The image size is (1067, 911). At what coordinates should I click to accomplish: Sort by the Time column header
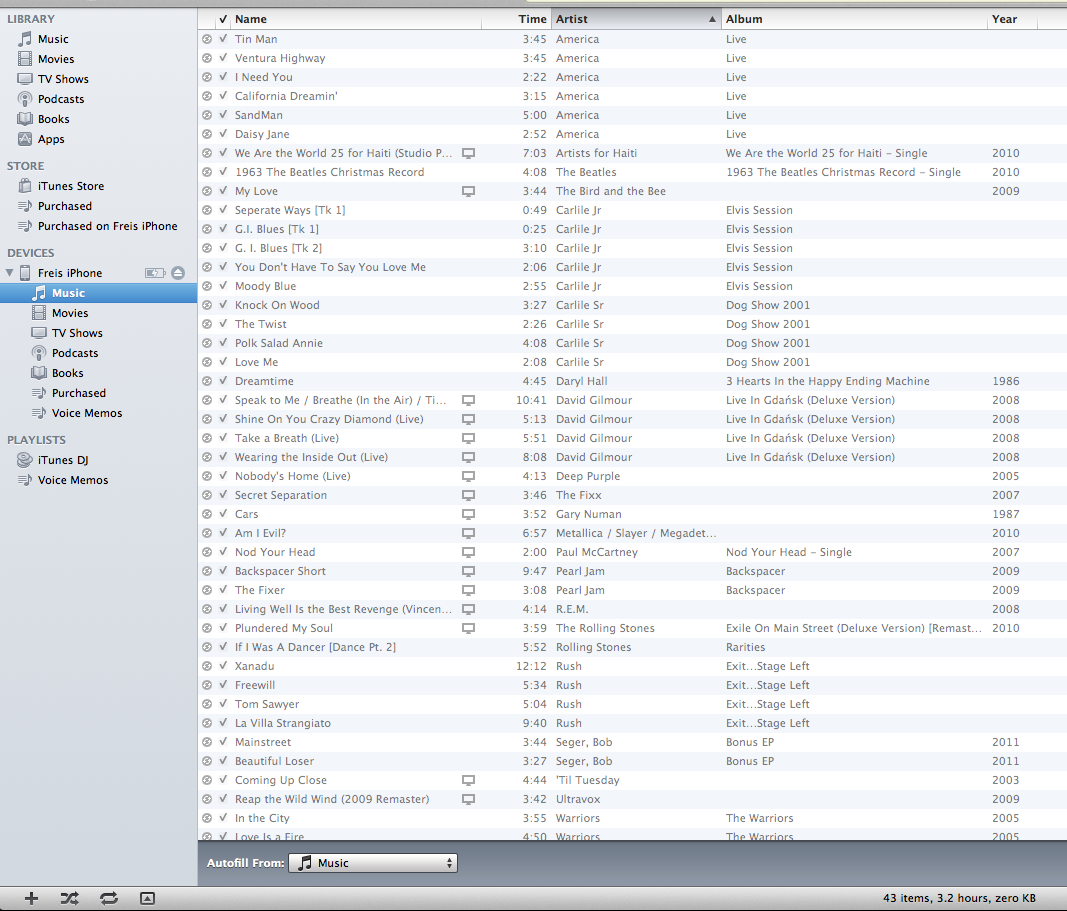(516, 19)
